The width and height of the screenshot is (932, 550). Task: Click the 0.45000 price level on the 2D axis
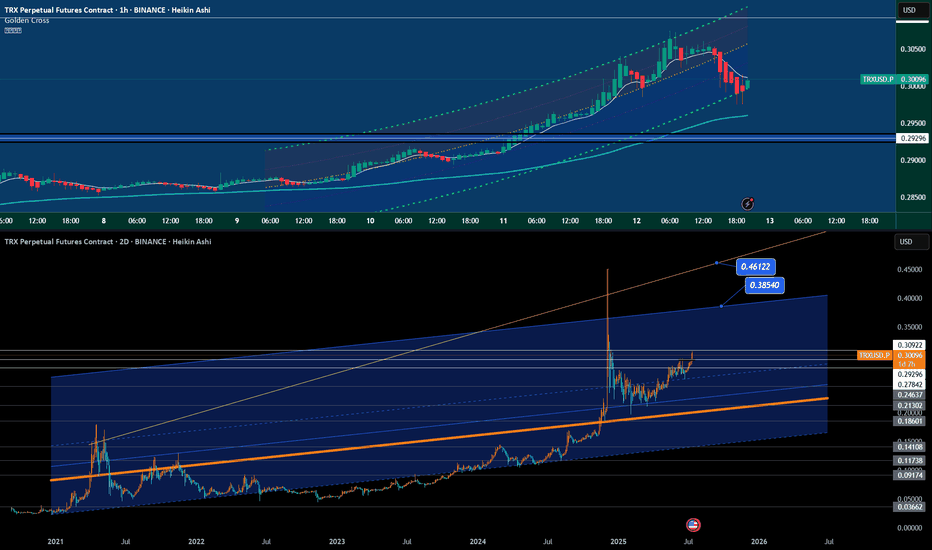point(909,269)
